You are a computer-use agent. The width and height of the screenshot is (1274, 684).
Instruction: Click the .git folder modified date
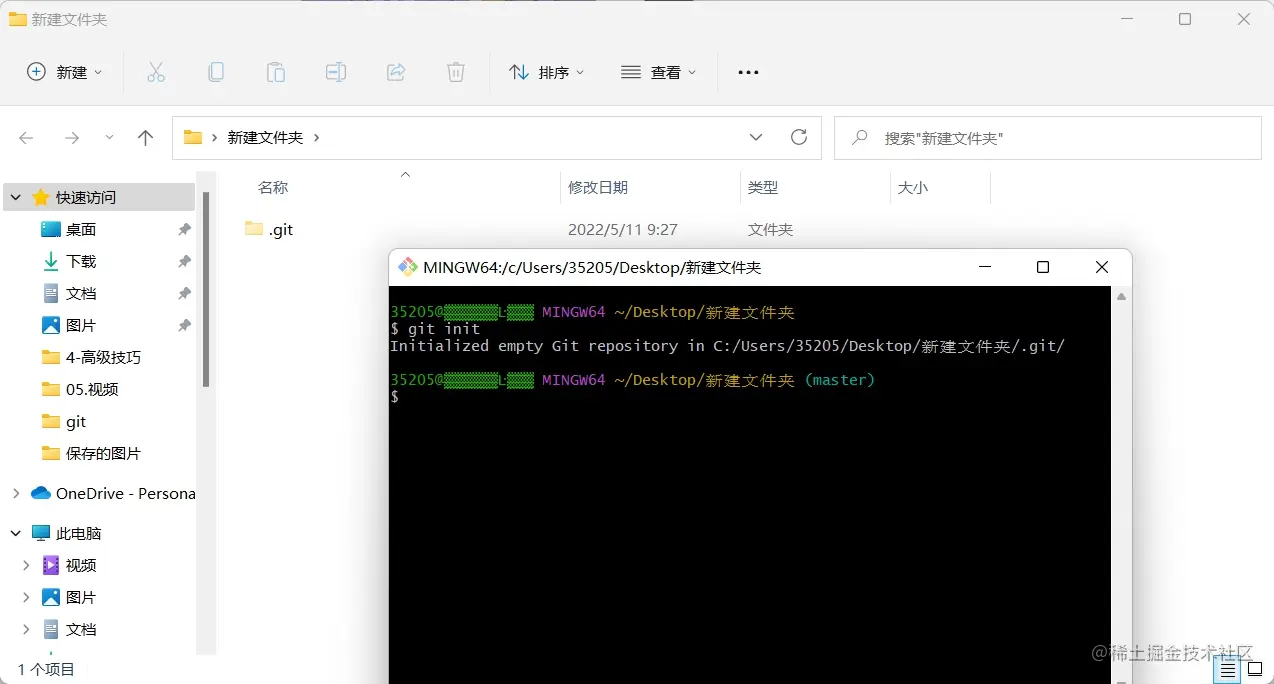tap(622, 229)
